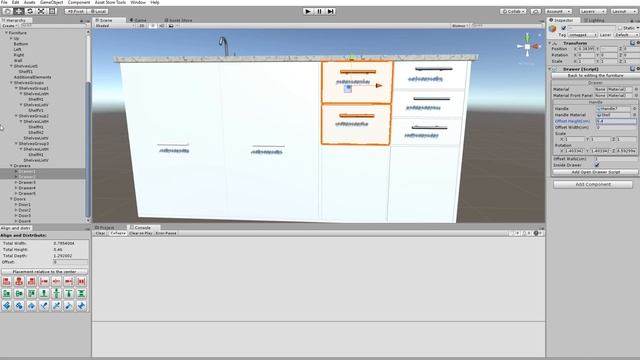Open the Layers dropdown in toolbar

click(593, 11)
